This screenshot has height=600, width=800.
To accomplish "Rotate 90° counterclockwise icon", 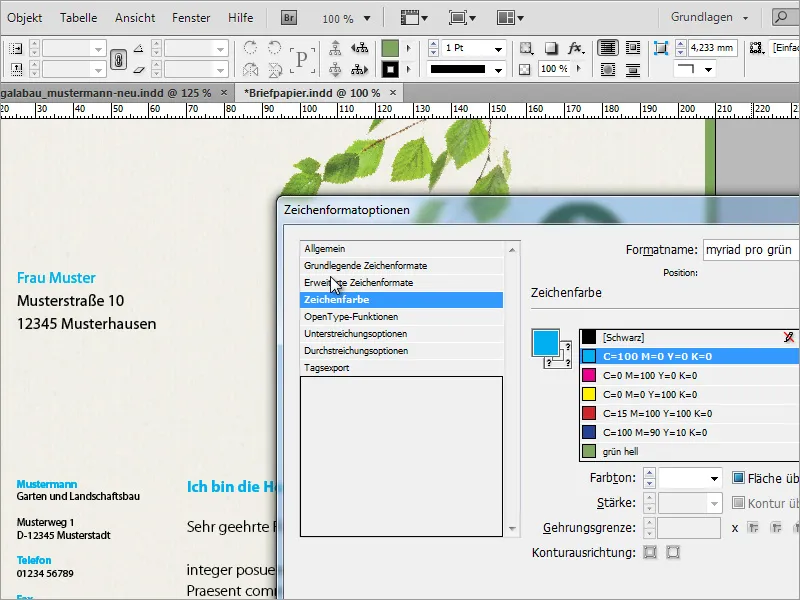I will 274,48.
